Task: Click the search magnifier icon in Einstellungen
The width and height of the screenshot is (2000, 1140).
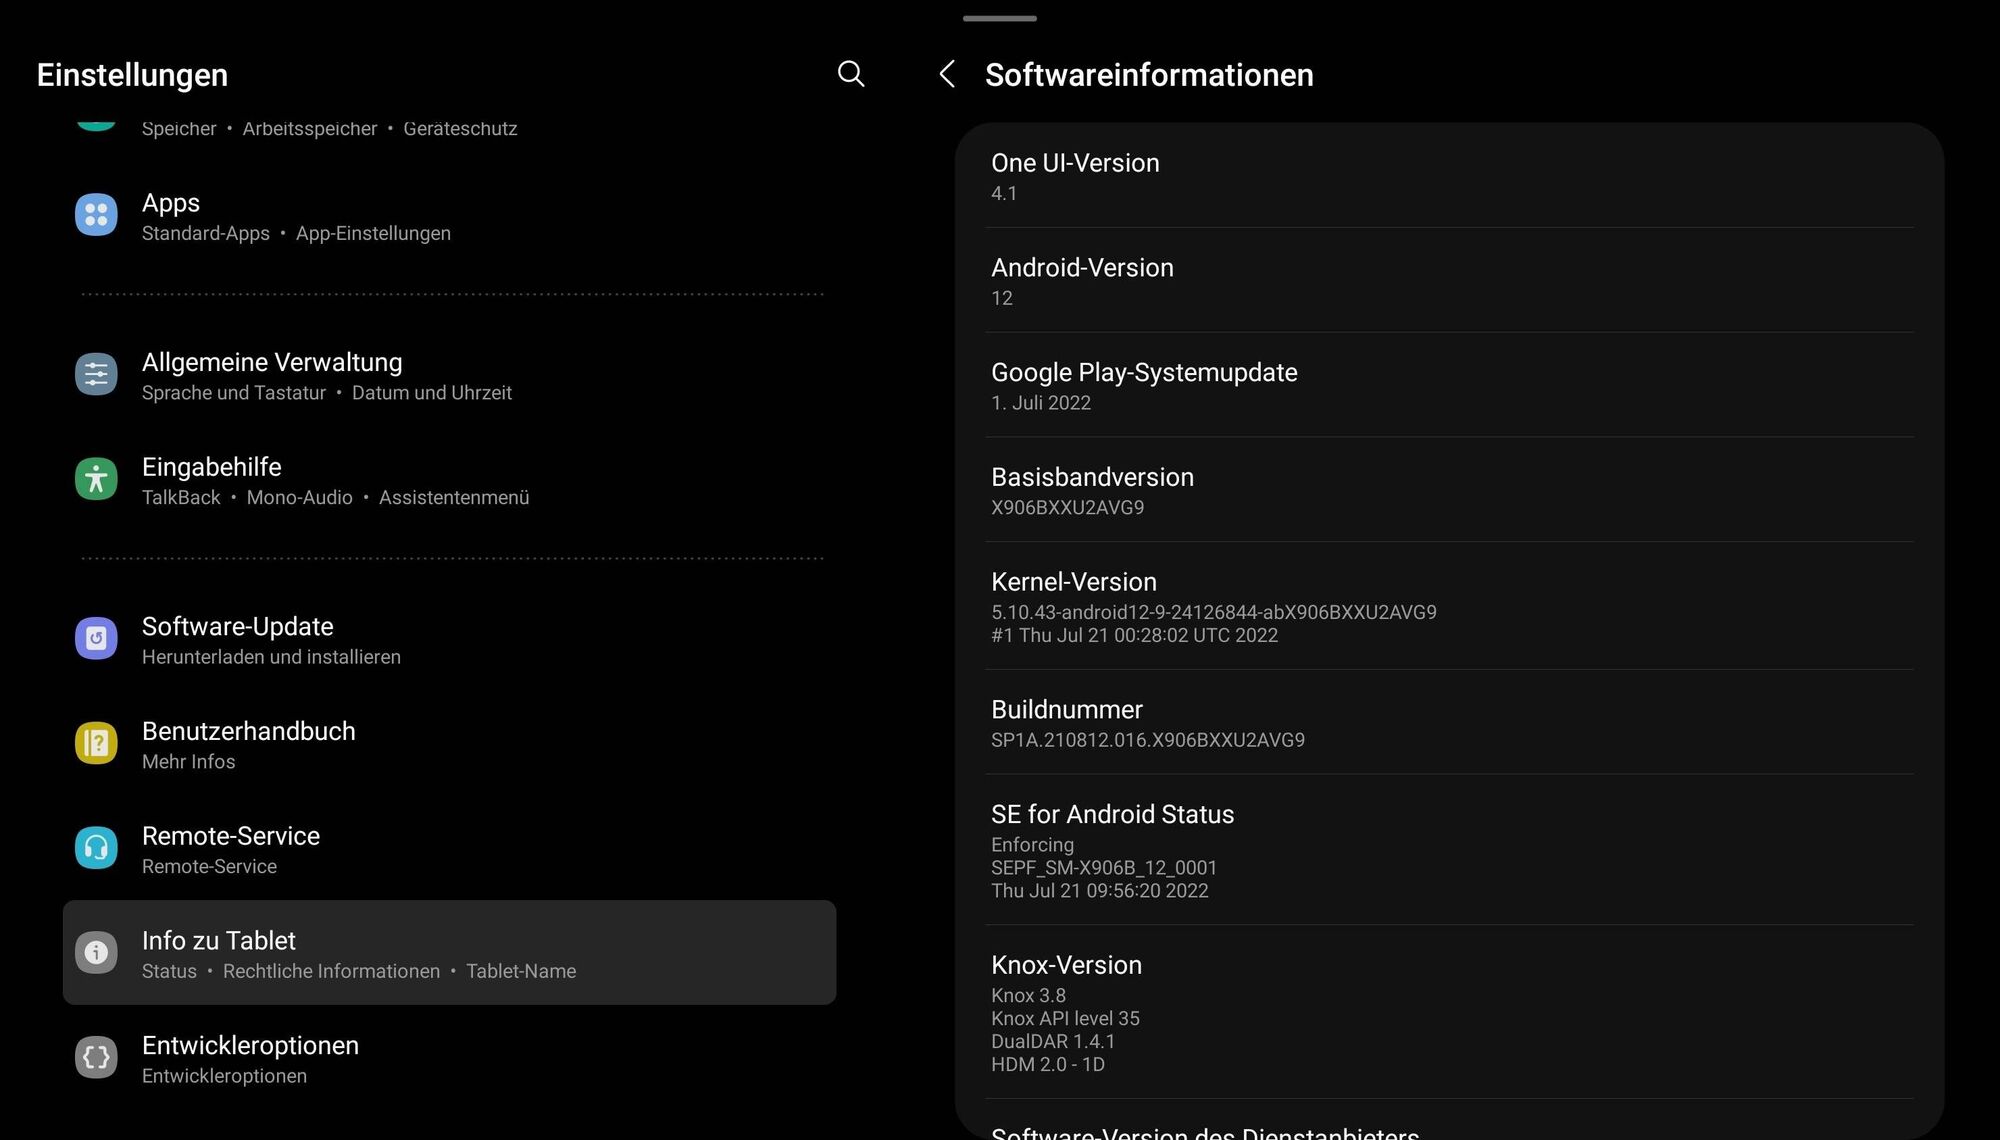Action: click(850, 74)
